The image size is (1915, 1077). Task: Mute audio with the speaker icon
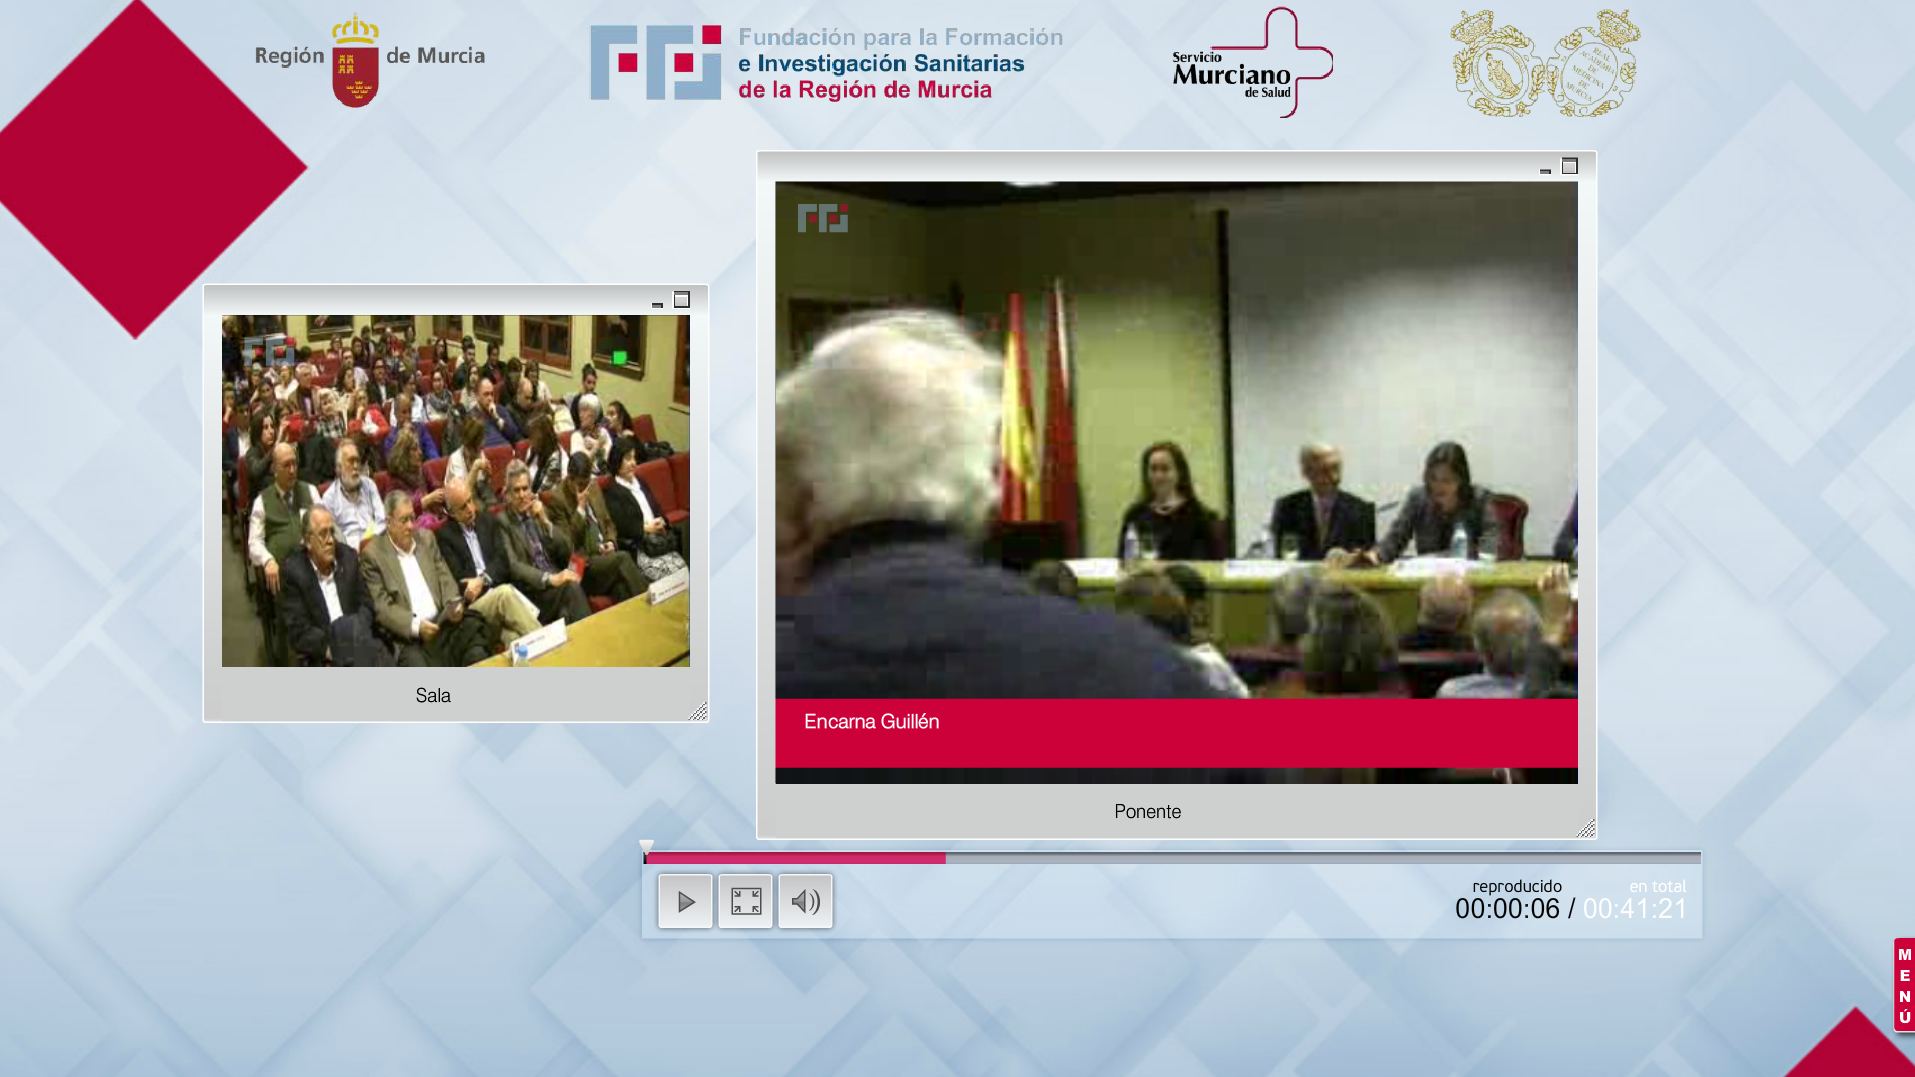tap(805, 901)
